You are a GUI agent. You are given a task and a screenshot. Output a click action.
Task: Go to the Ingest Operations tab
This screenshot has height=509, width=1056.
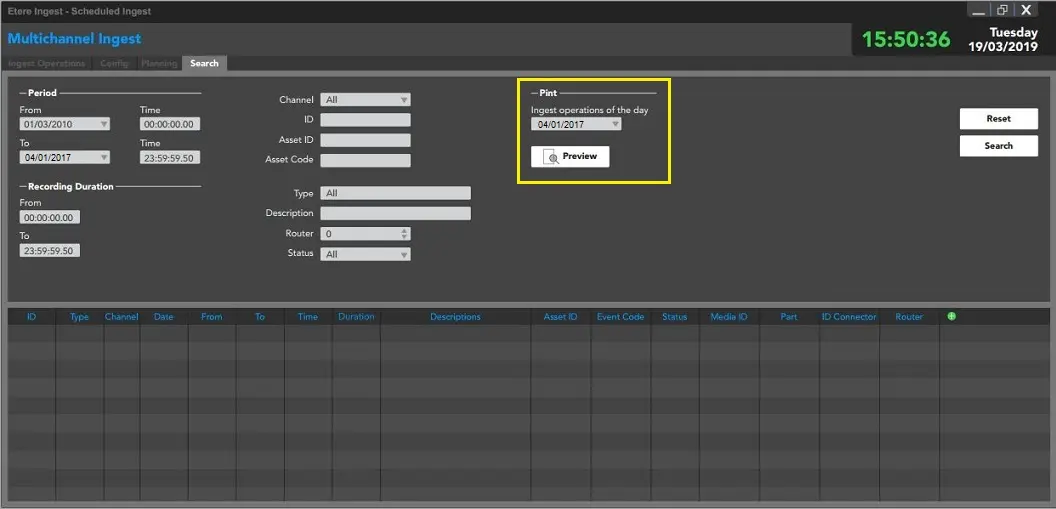pyautogui.click(x=49, y=63)
